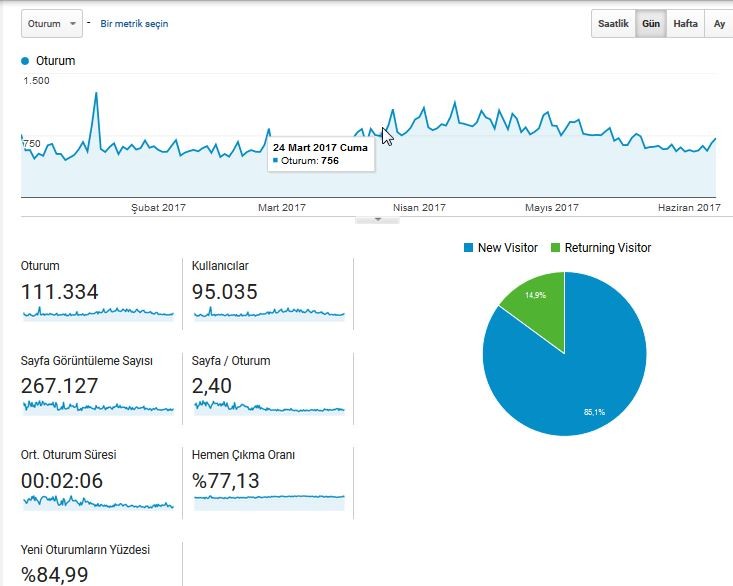
Task: Click the %84,99 new sessions value
Action: 55,575
